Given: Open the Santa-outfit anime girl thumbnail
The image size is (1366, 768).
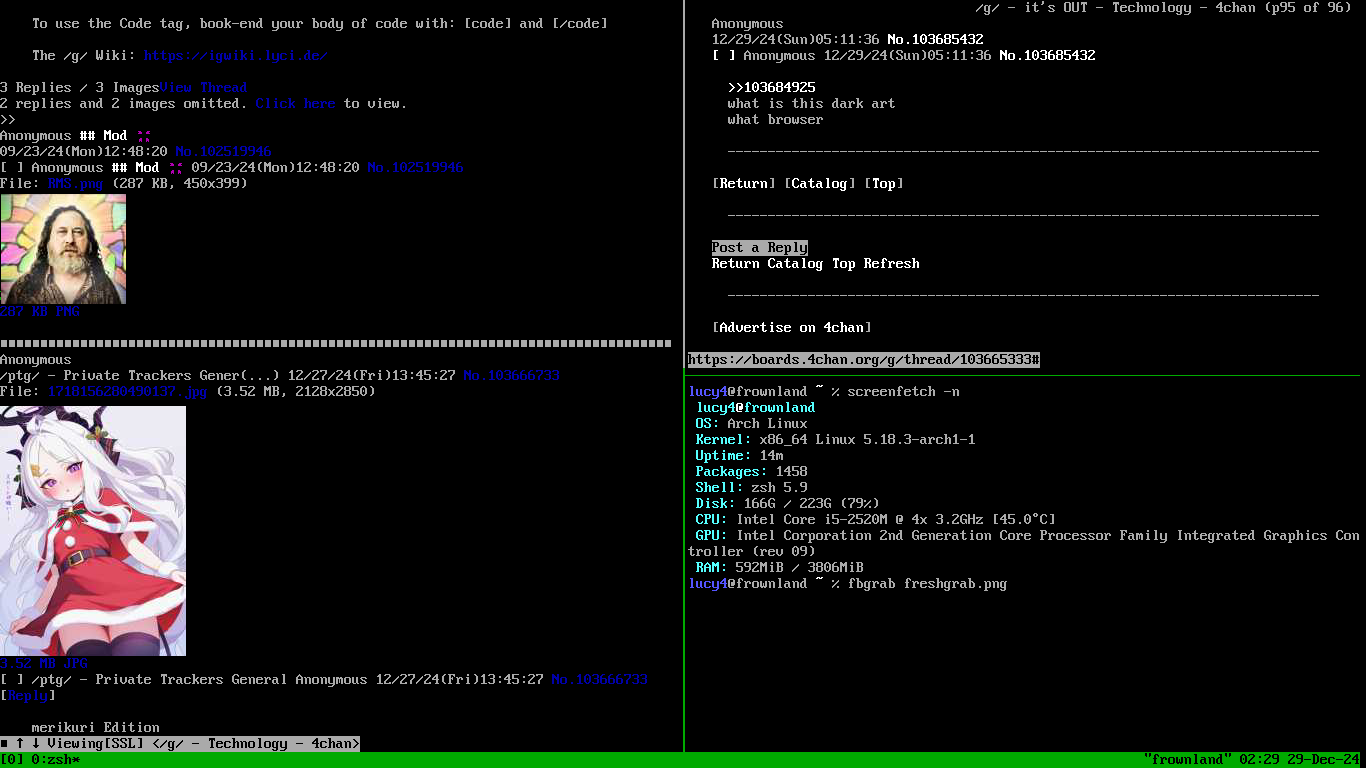Looking at the screenshot, I should pyautogui.click(x=93, y=531).
